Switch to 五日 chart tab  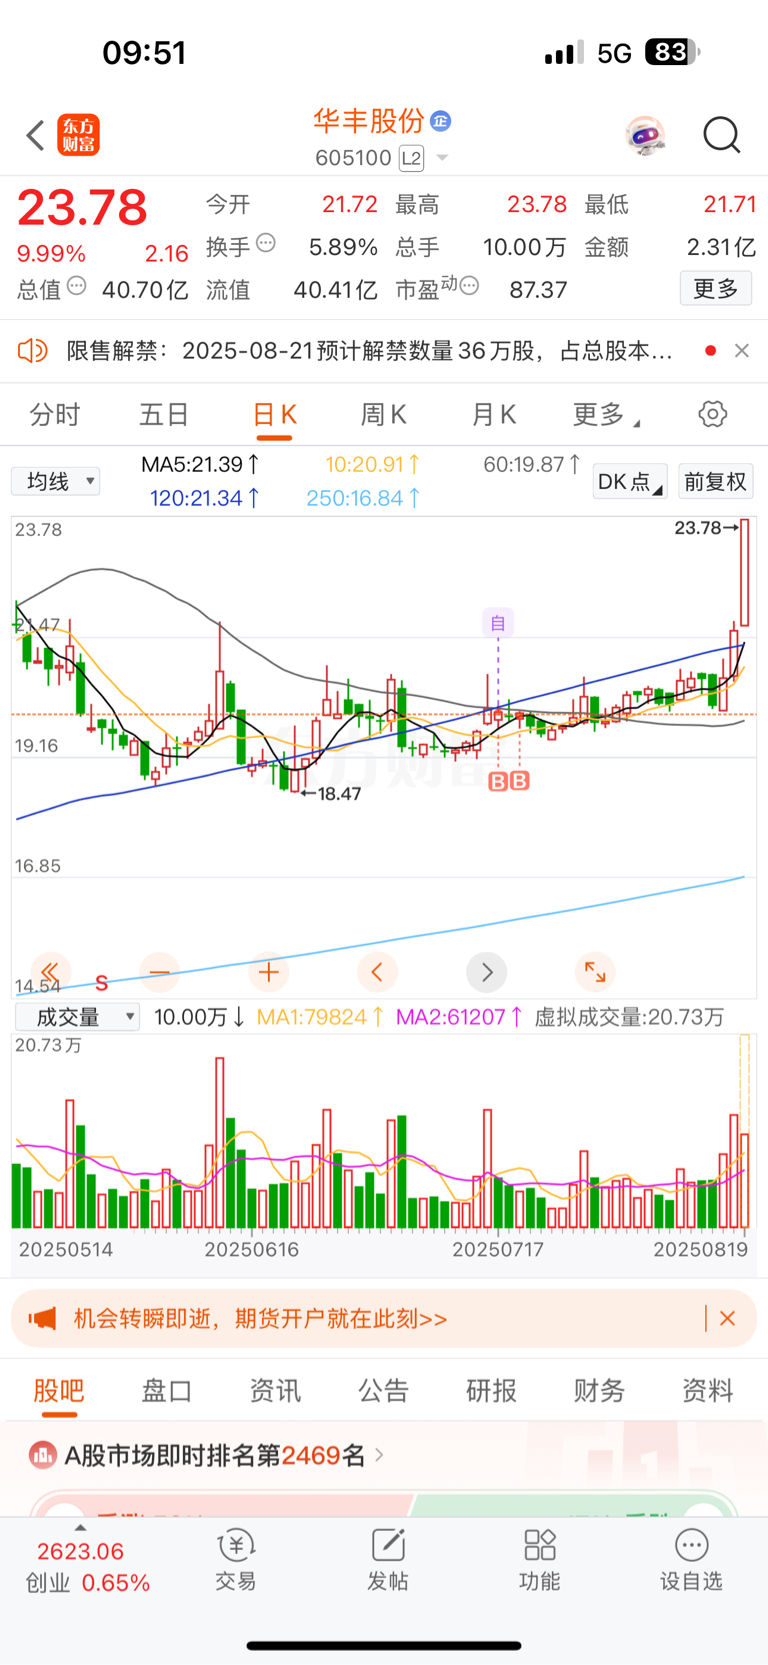[x=164, y=415]
